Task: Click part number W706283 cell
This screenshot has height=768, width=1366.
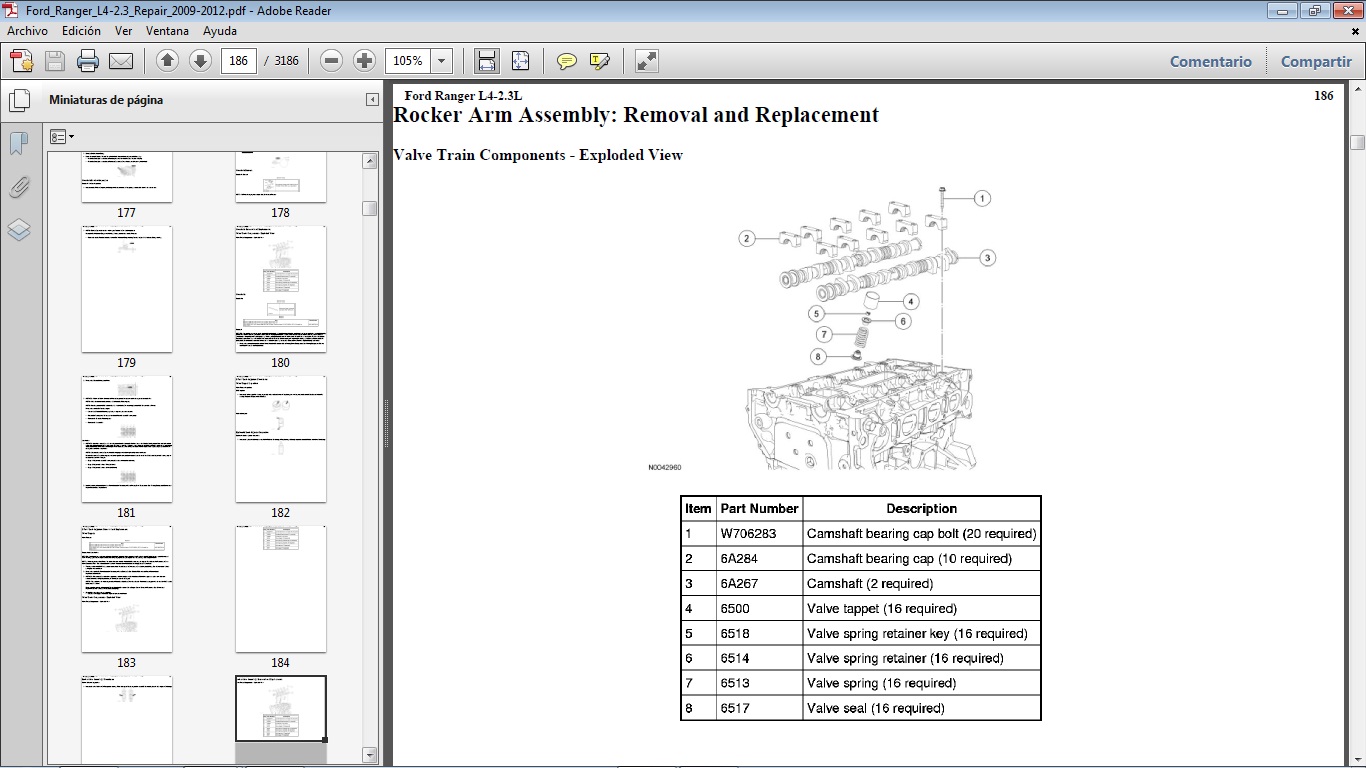Action: coord(759,533)
